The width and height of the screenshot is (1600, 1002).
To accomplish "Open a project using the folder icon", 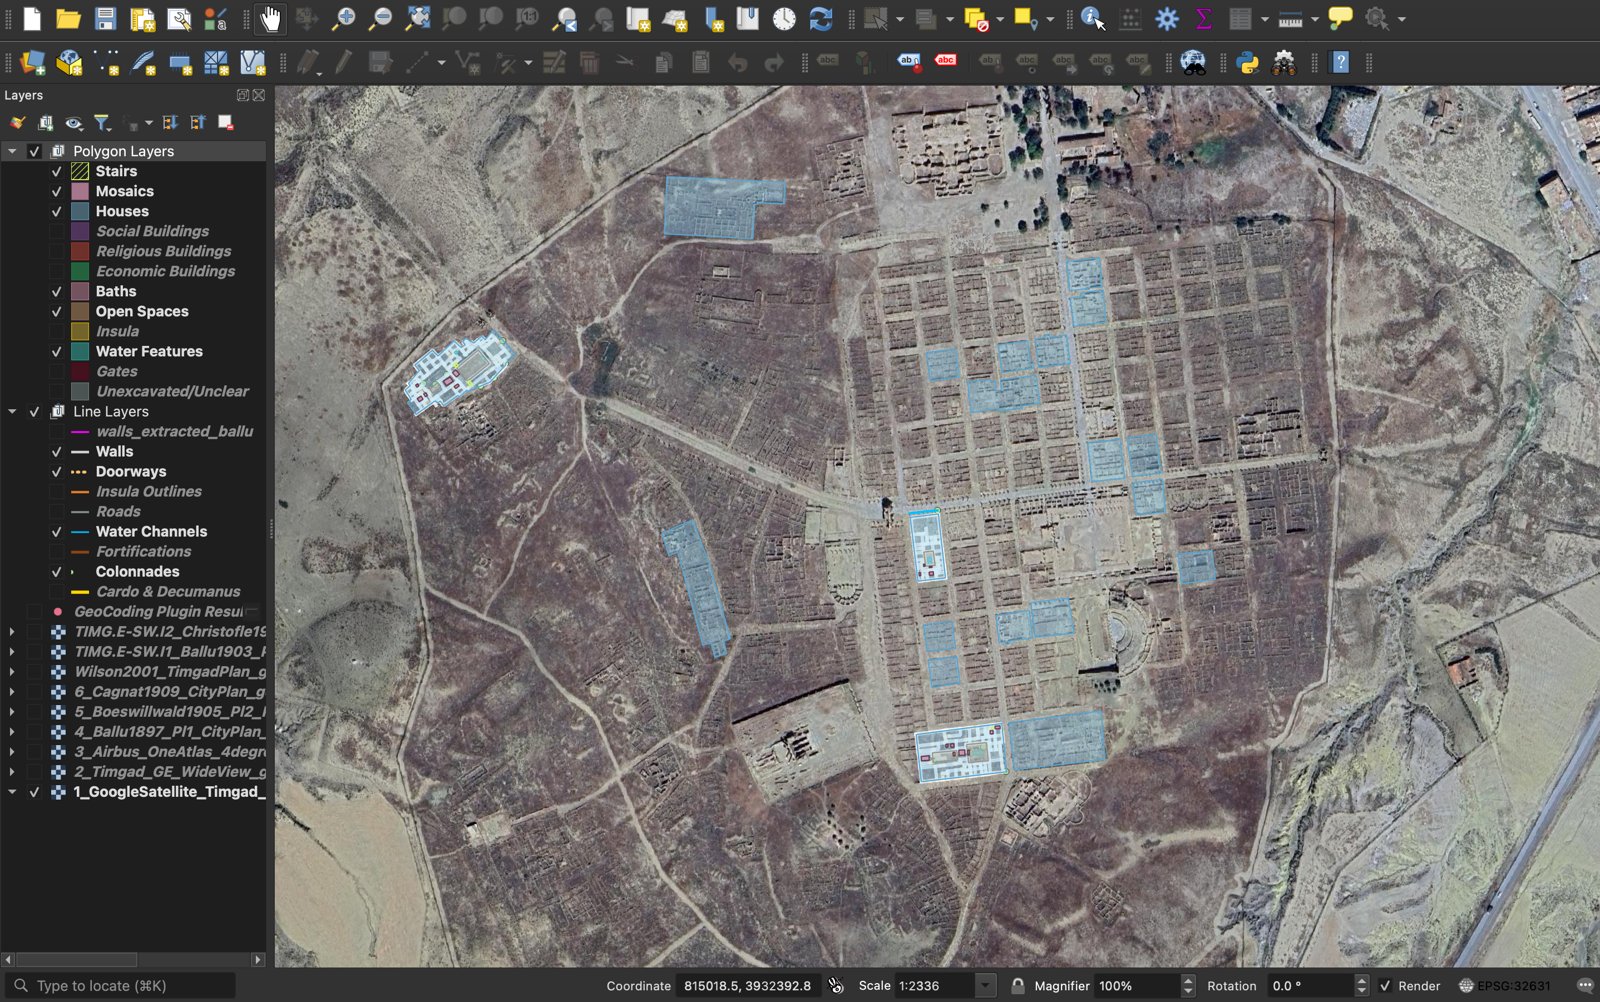I will click(68, 19).
